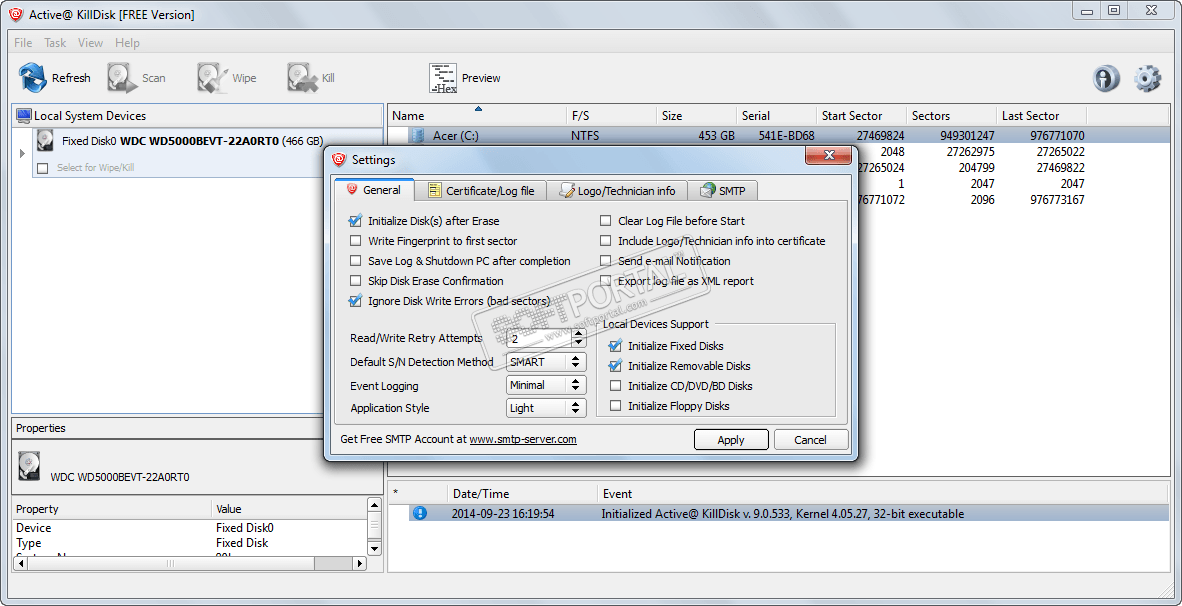
Task: Click the KillDisk logo in the Settings dialog title bar
Action: click(x=339, y=159)
